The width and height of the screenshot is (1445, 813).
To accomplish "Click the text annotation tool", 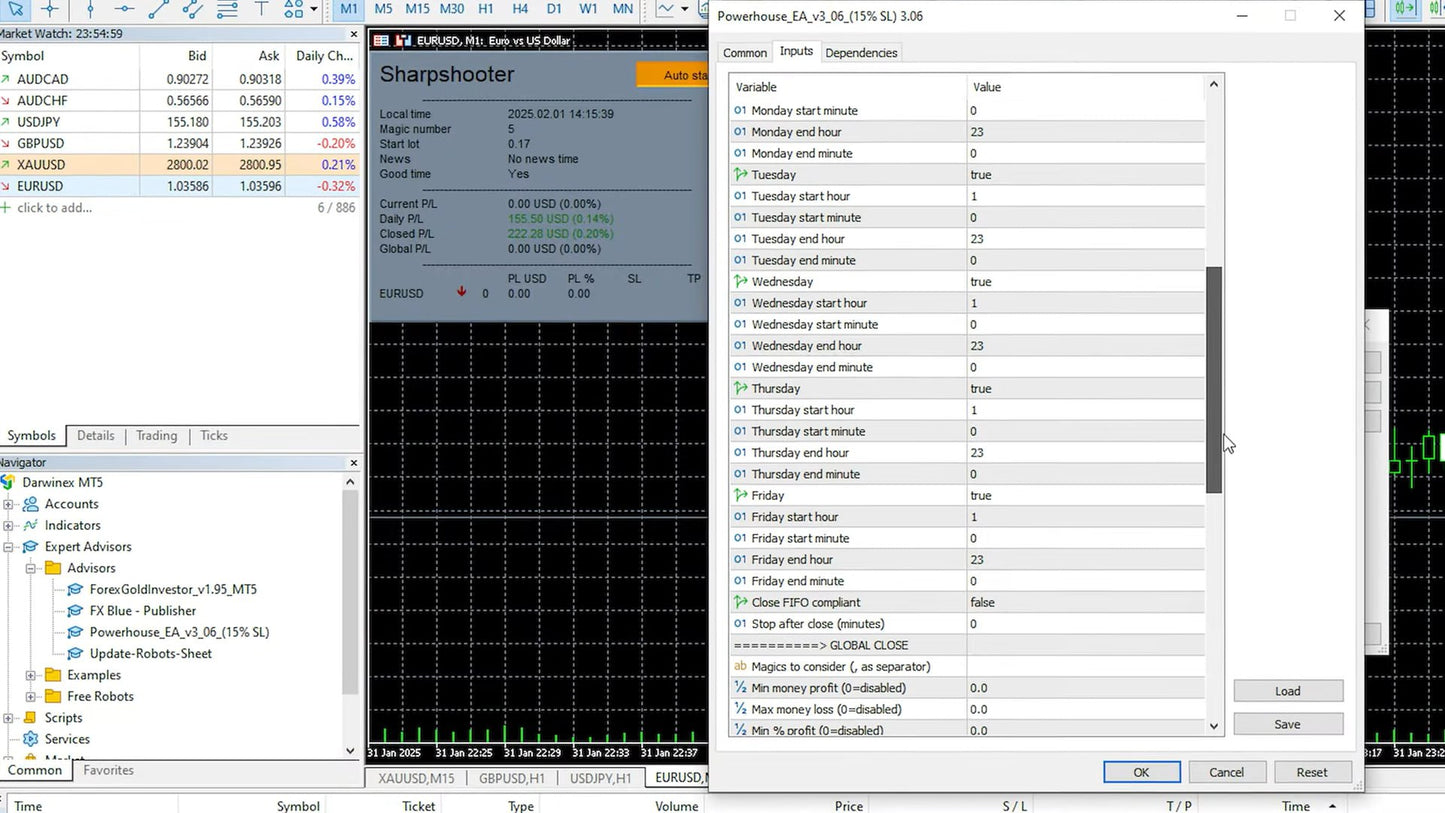I will pyautogui.click(x=261, y=11).
